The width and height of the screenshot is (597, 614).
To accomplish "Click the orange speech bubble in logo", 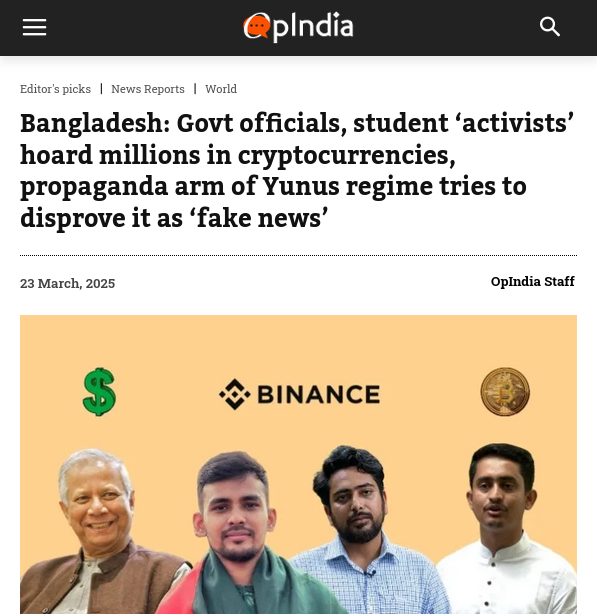I will click(x=257, y=27).
